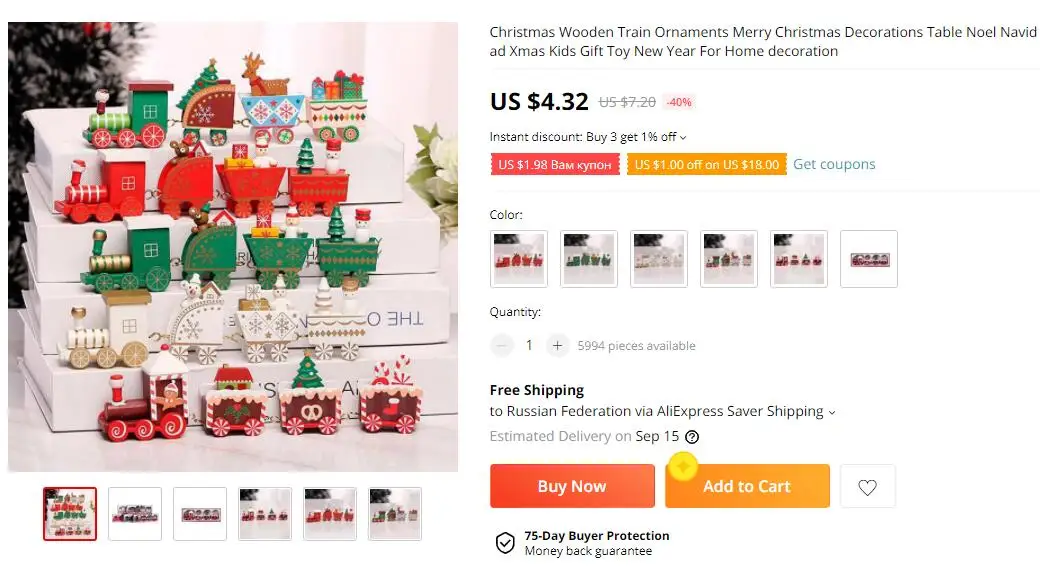Expand AliExpress Saver Shipping options
Screen dimensions: 1040x568
coord(832,412)
